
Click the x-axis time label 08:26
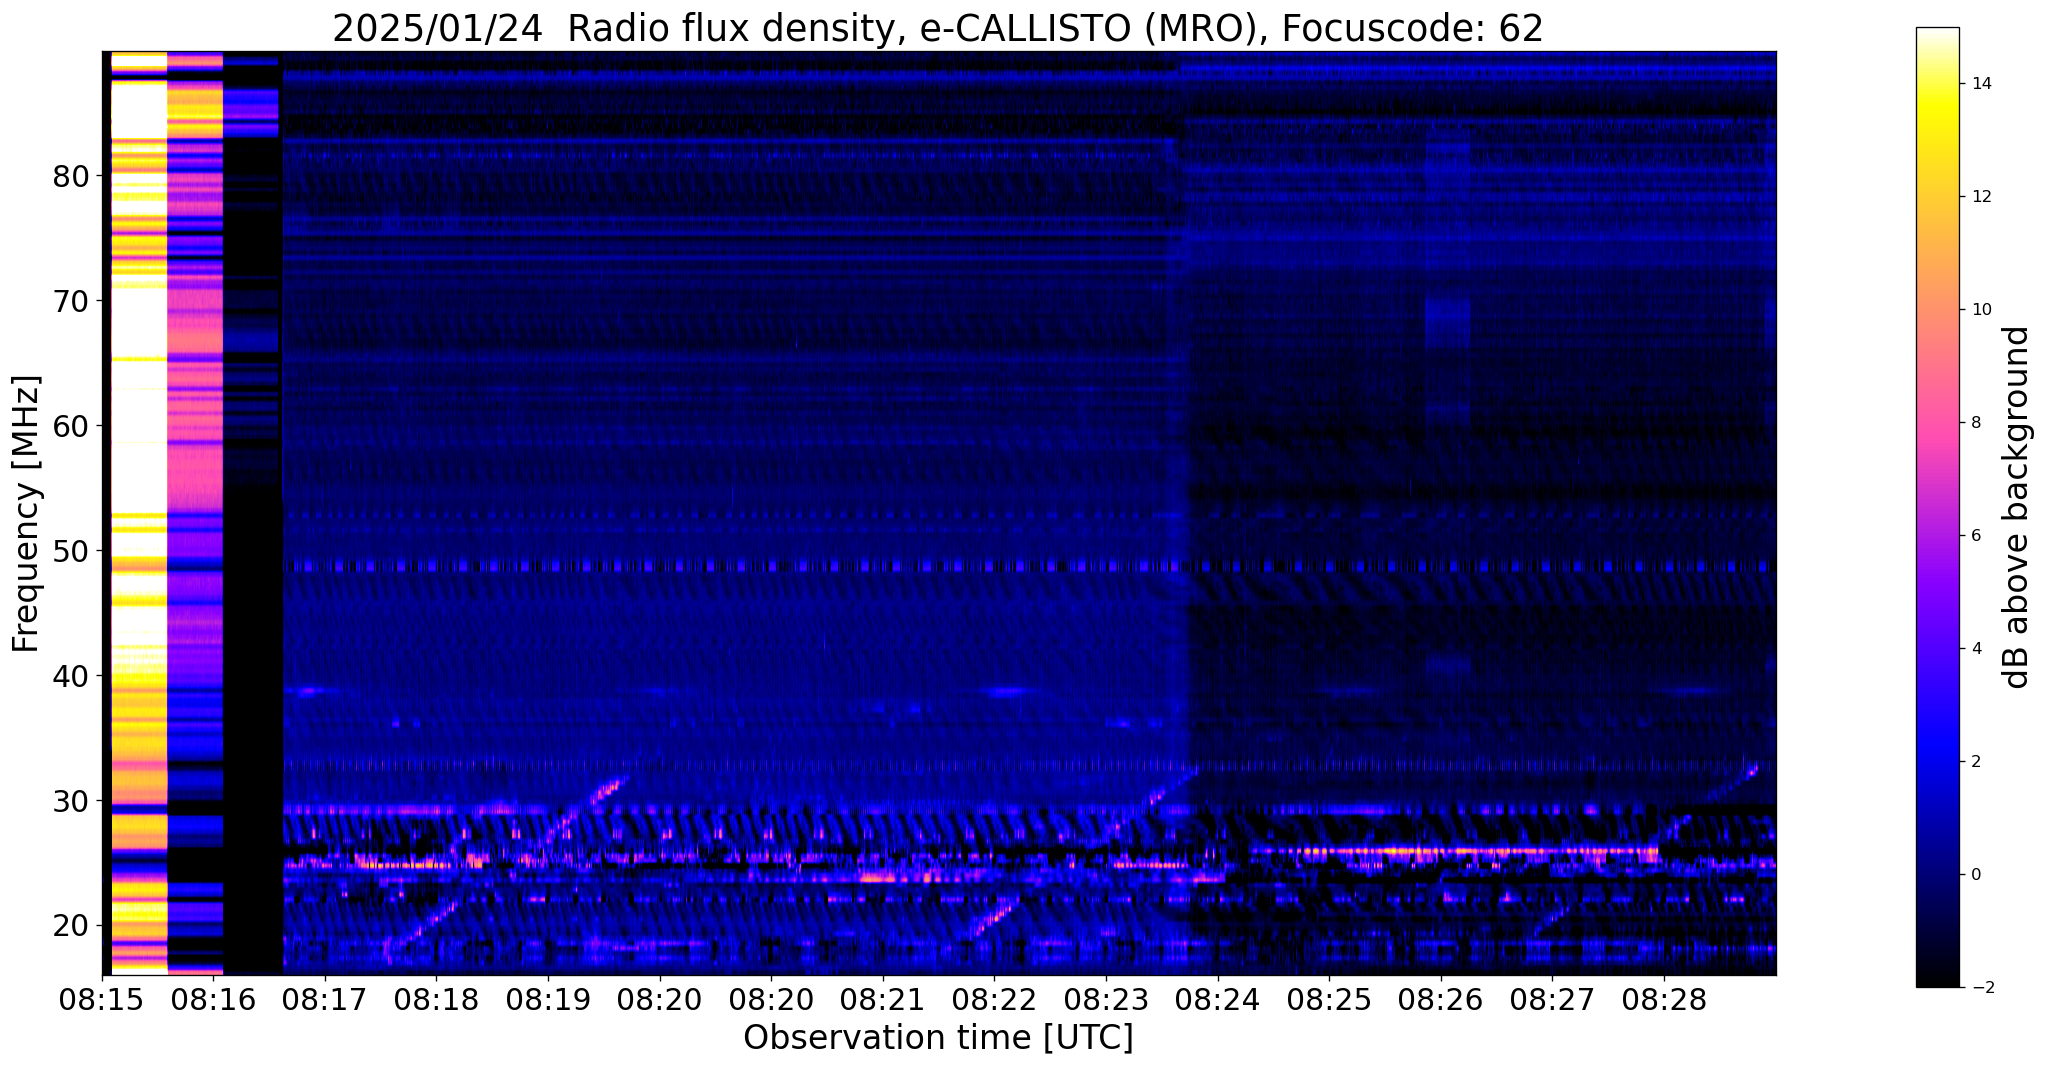(1441, 1001)
